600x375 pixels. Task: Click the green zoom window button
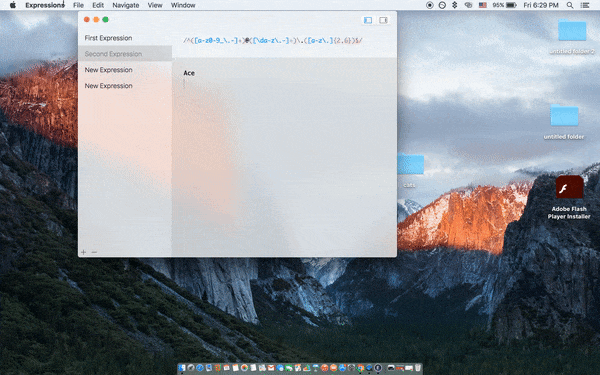106,20
